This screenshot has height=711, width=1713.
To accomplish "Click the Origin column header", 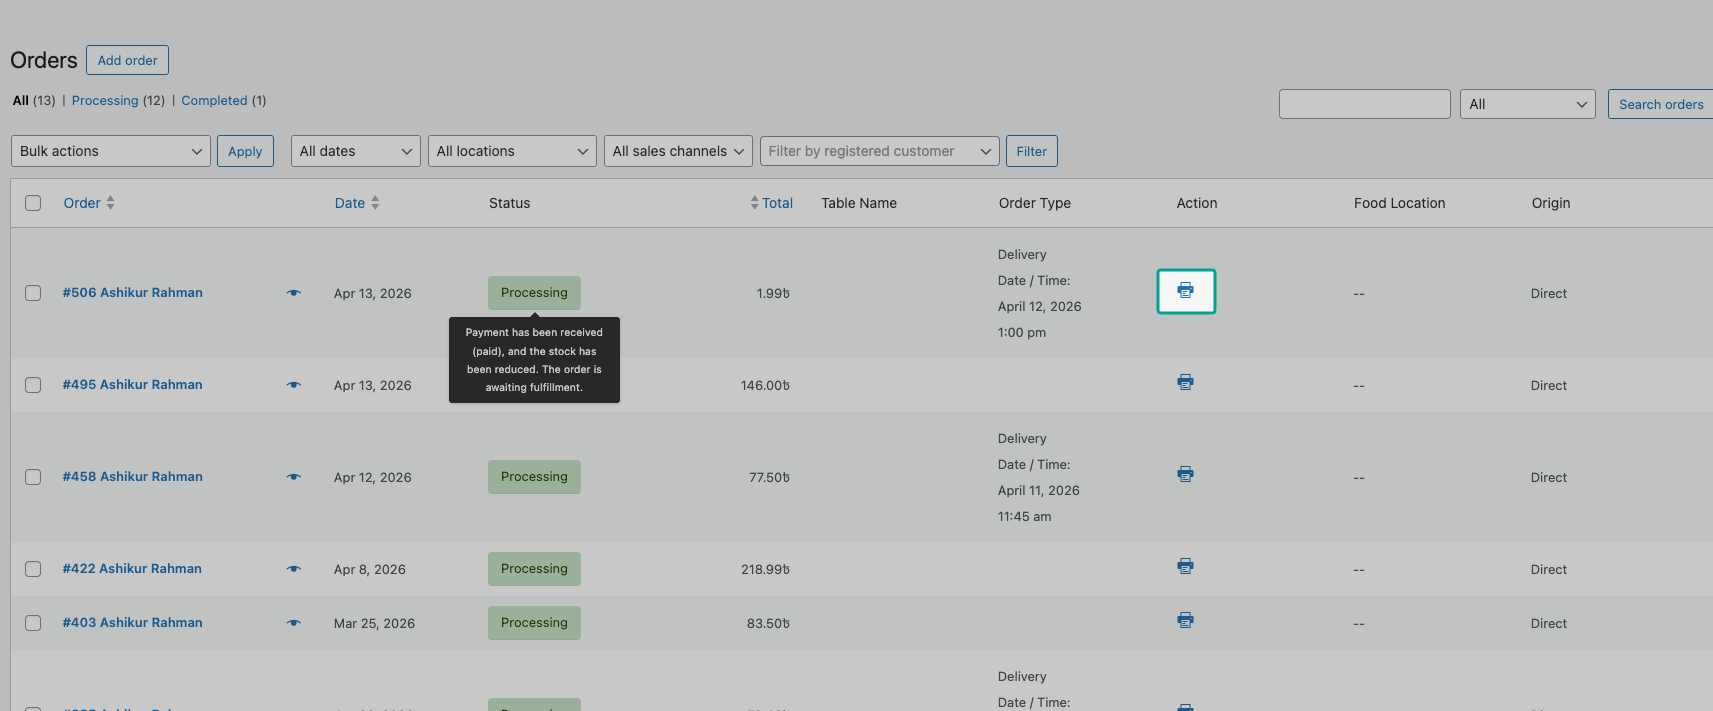I will click(1551, 203).
